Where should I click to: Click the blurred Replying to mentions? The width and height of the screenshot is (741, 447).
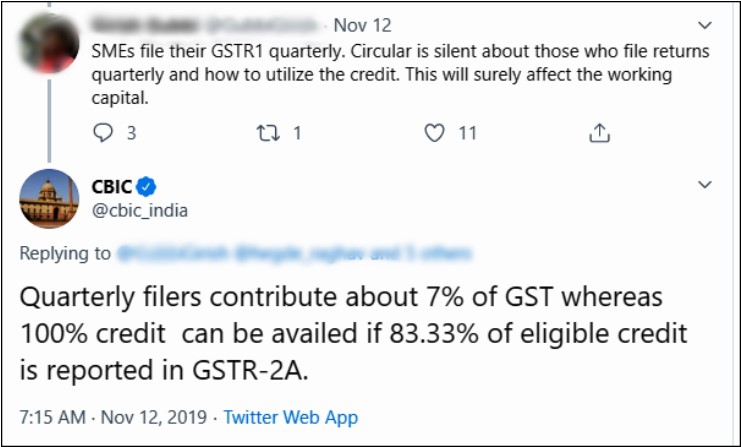294,254
